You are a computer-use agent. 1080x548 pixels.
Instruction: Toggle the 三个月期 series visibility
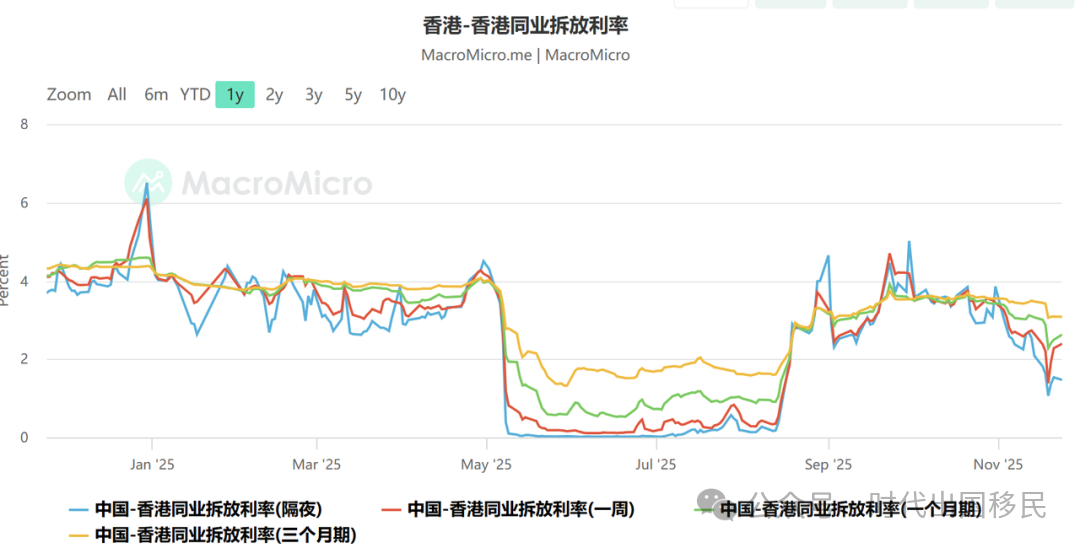click(x=225, y=534)
